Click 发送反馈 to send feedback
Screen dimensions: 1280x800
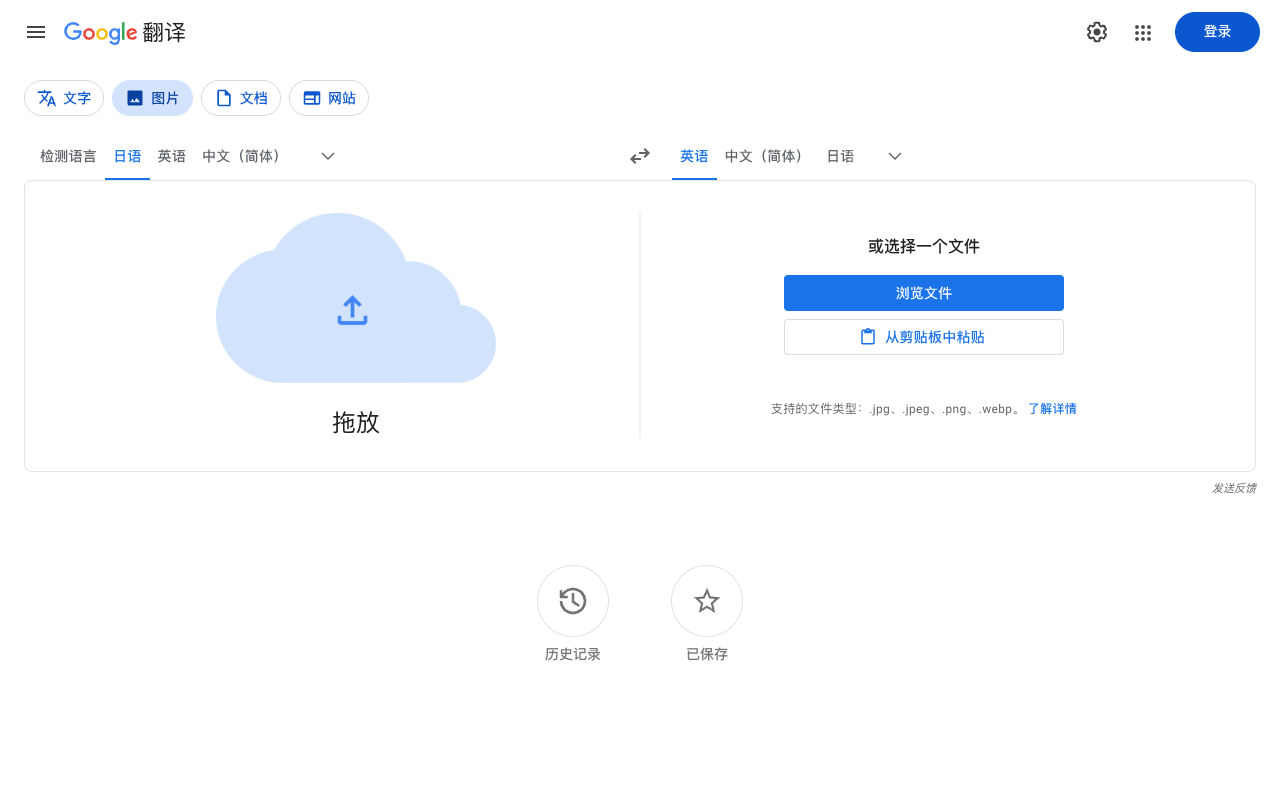tap(1233, 487)
